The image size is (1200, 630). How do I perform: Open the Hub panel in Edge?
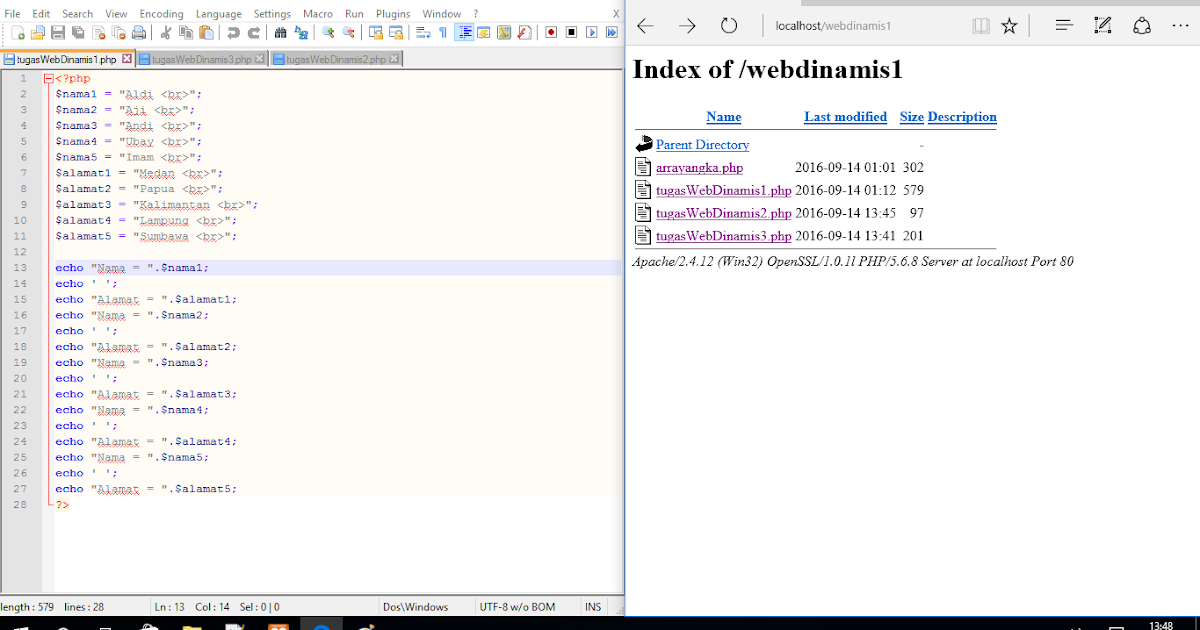pyautogui.click(x=1064, y=26)
